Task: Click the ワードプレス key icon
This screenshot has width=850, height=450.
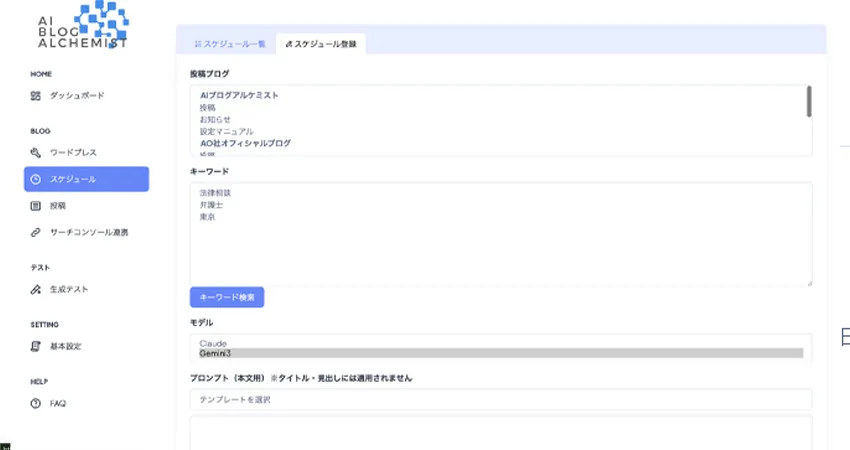Action: [x=36, y=152]
